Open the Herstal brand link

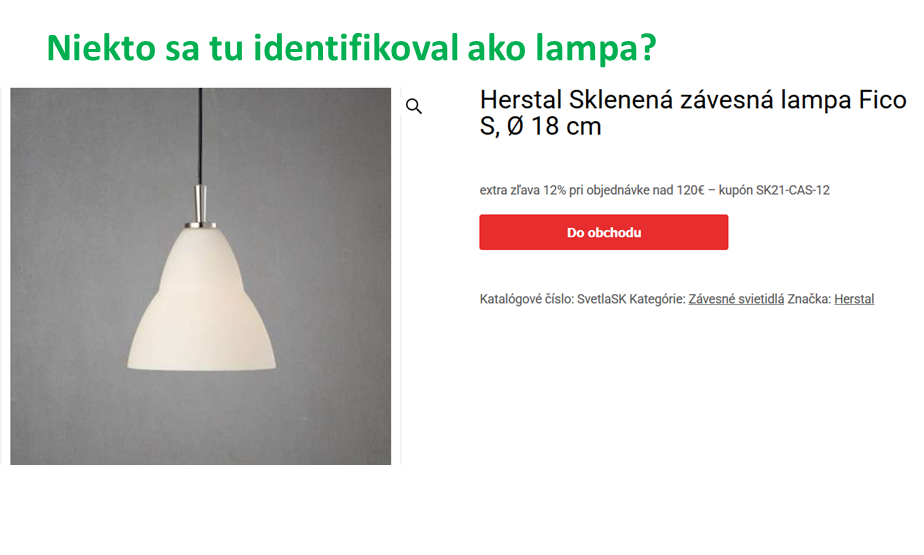(854, 299)
